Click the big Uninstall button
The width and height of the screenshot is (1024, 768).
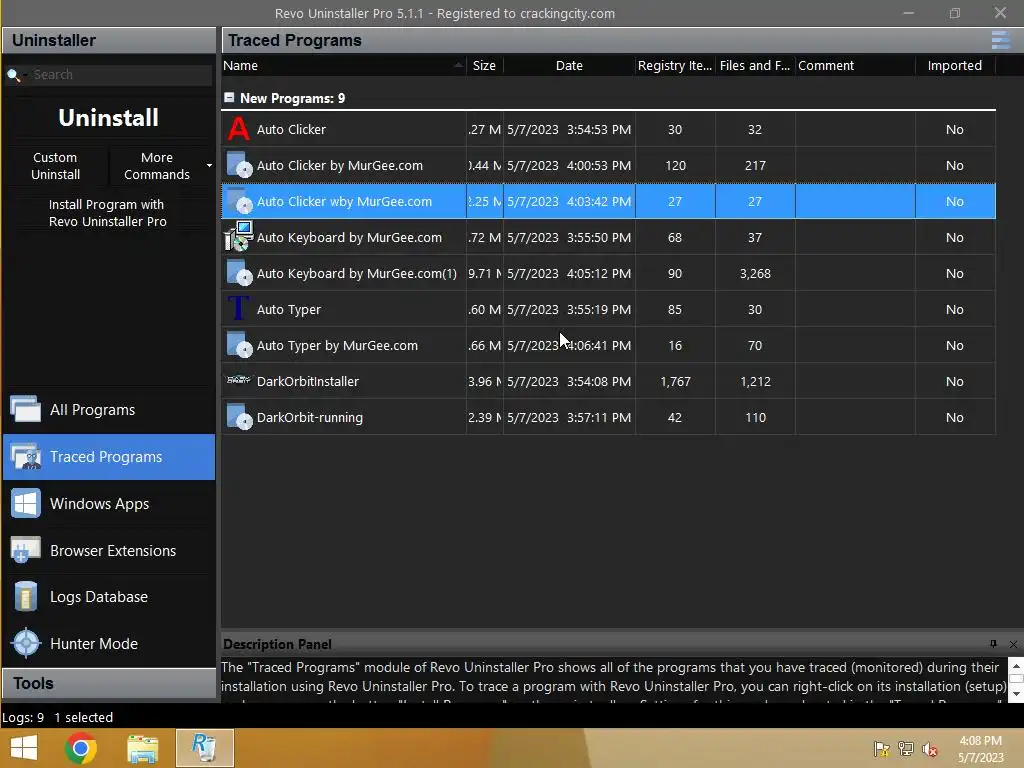[108, 118]
